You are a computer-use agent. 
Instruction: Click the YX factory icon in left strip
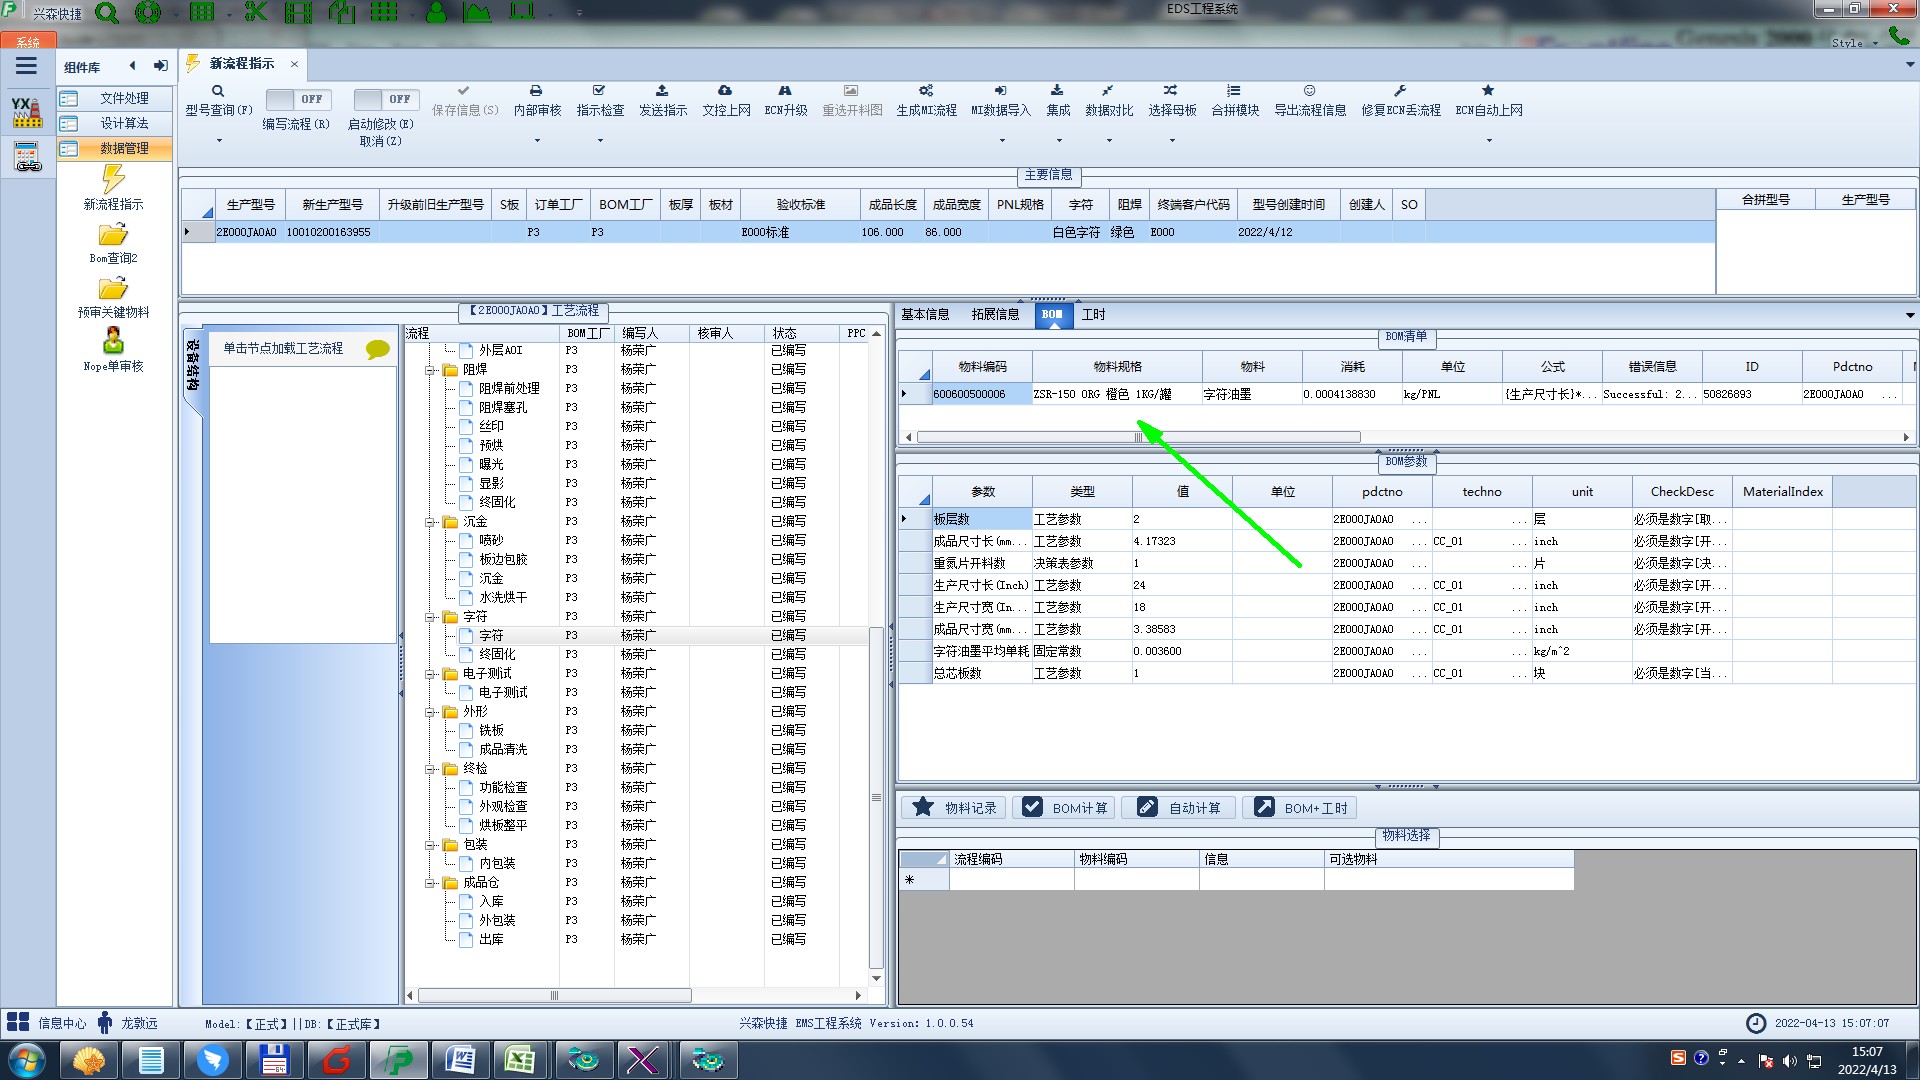[27, 112]
